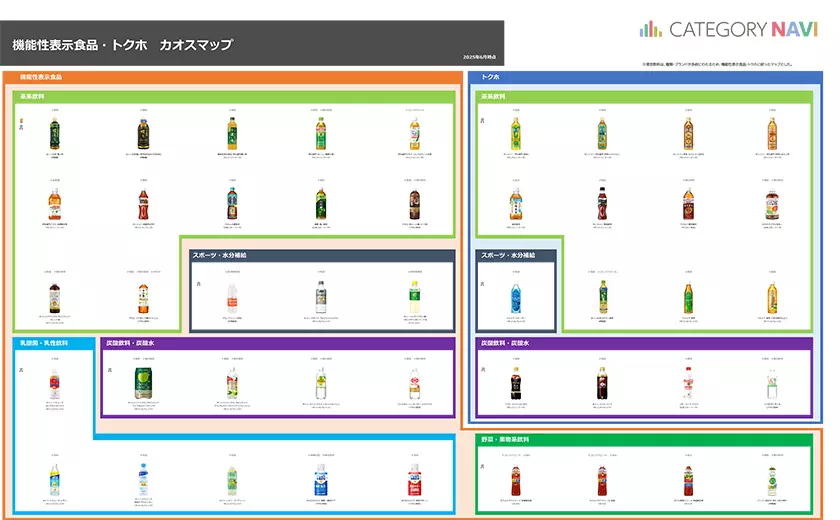Select blue-and-white yogurt drink in 乳酸菌・乳性飲料
The image size is (840, 520).
coord(320,481)
